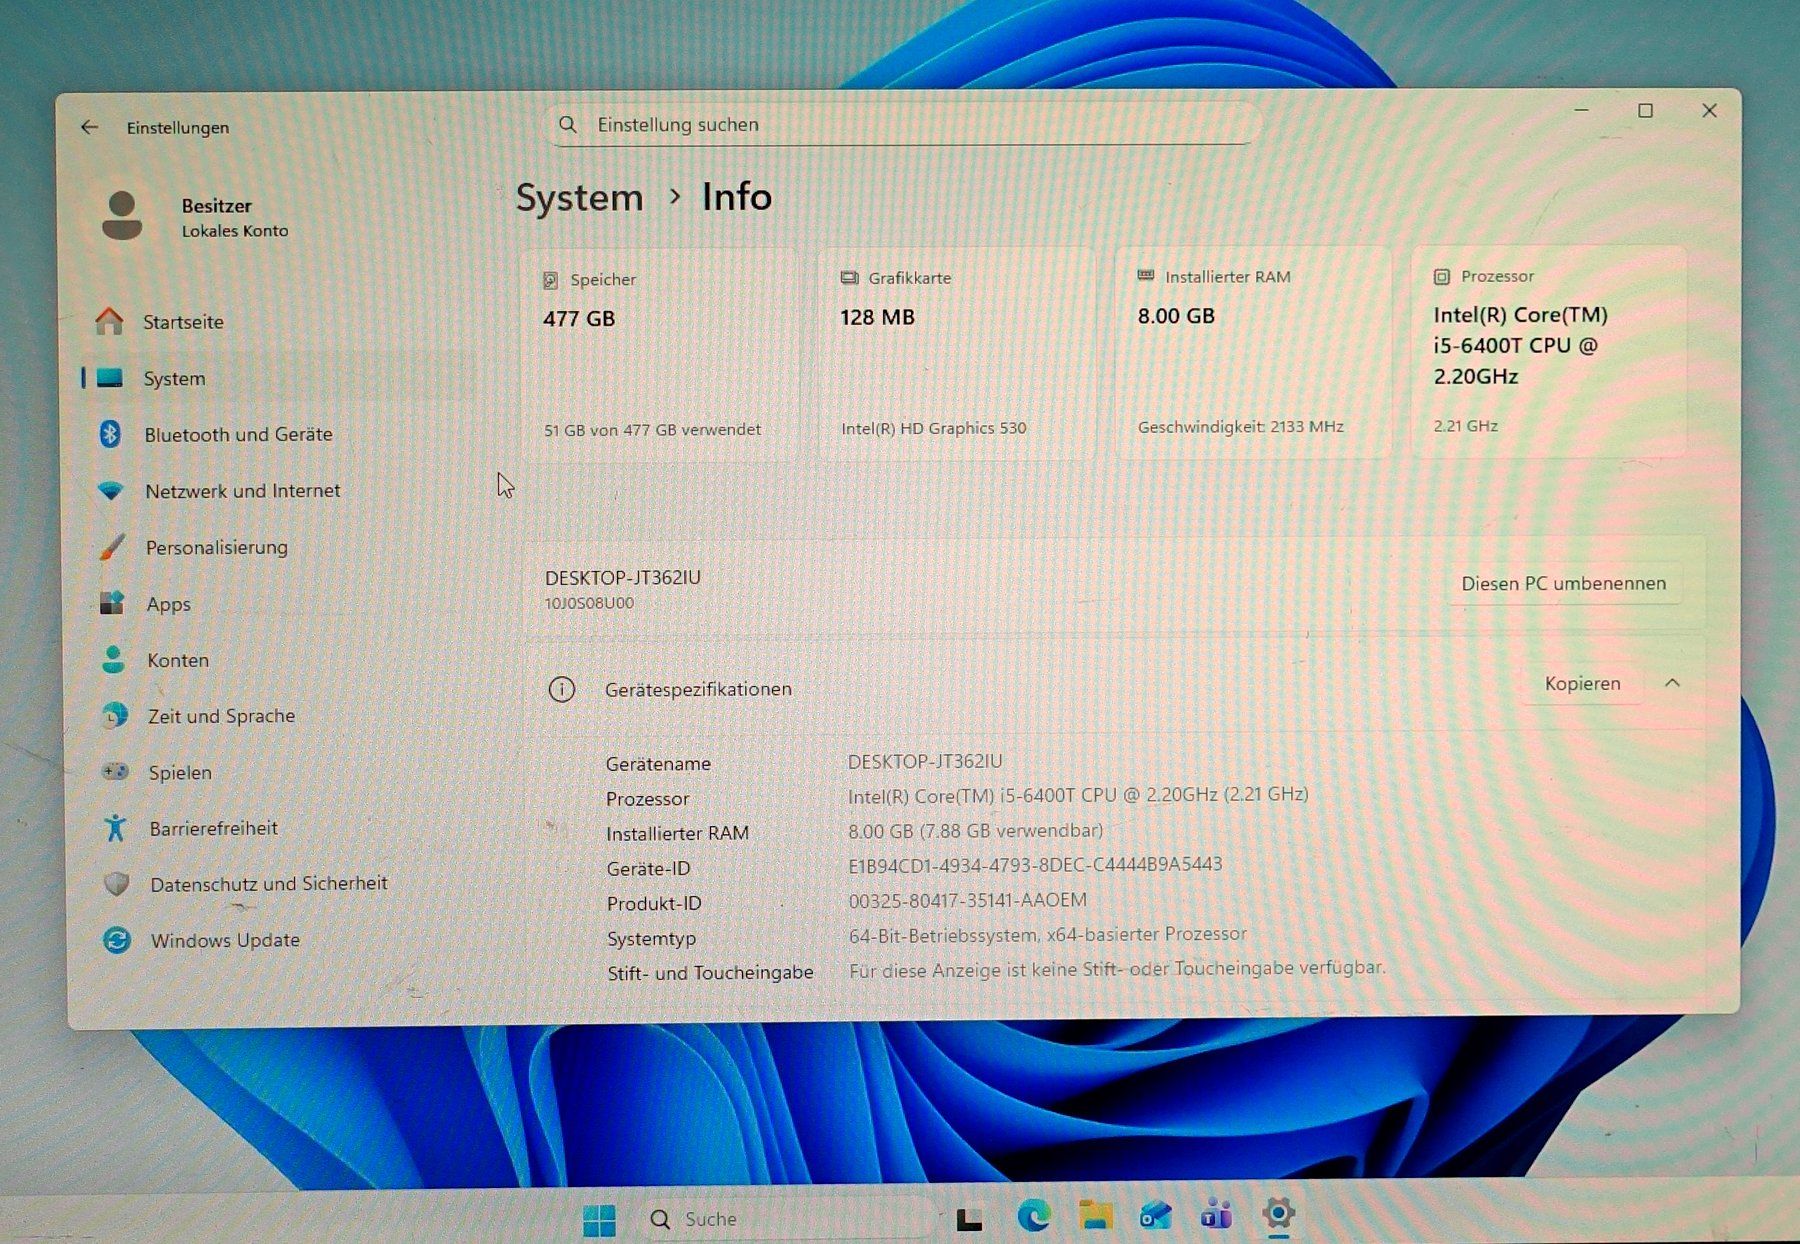Click the Diesen PC umbenennen button

[1563, 583]
